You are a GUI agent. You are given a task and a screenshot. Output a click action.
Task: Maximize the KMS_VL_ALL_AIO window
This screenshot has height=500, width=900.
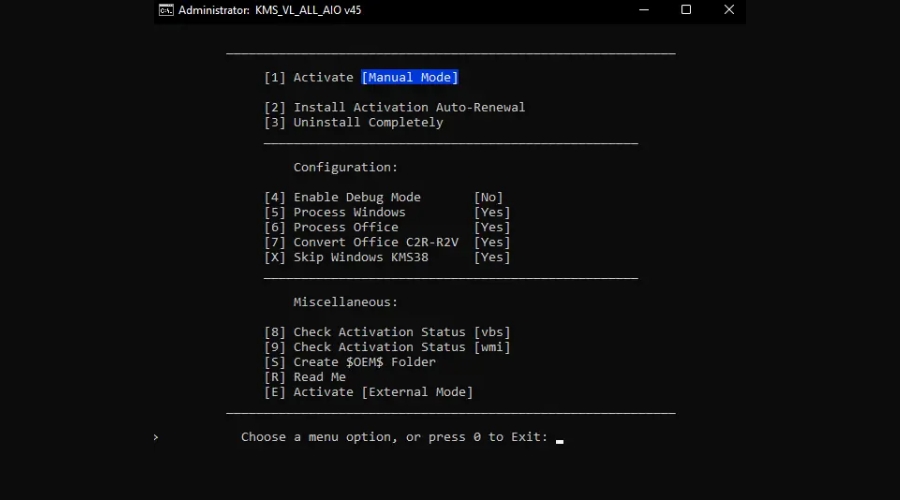[x=686, y=10]
